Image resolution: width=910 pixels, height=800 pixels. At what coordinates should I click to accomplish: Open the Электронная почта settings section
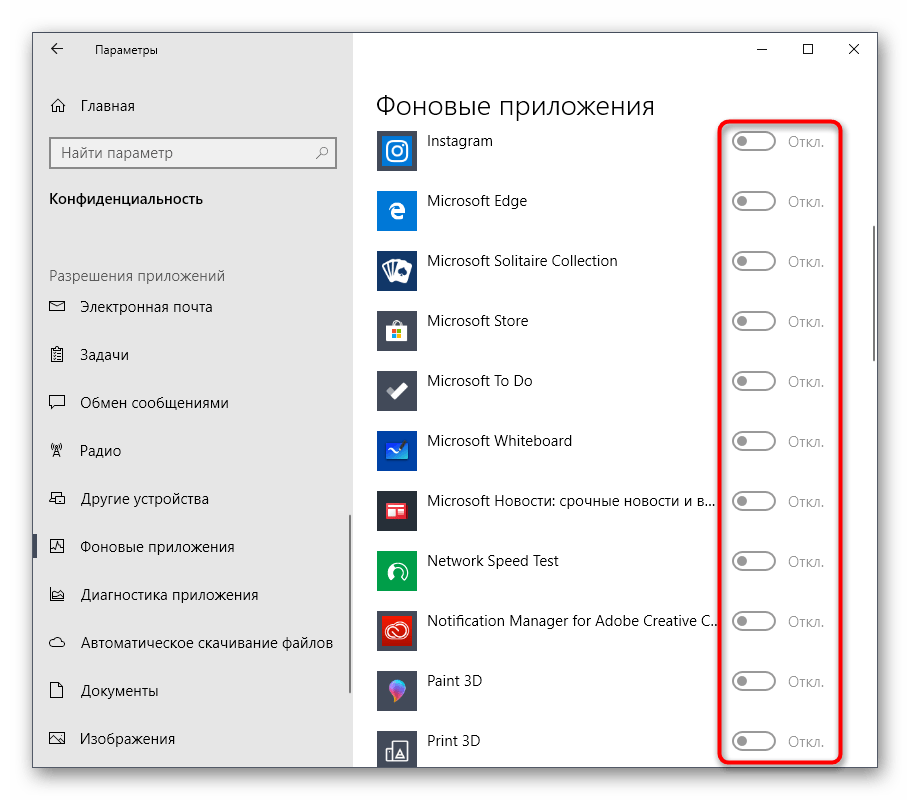146,307
